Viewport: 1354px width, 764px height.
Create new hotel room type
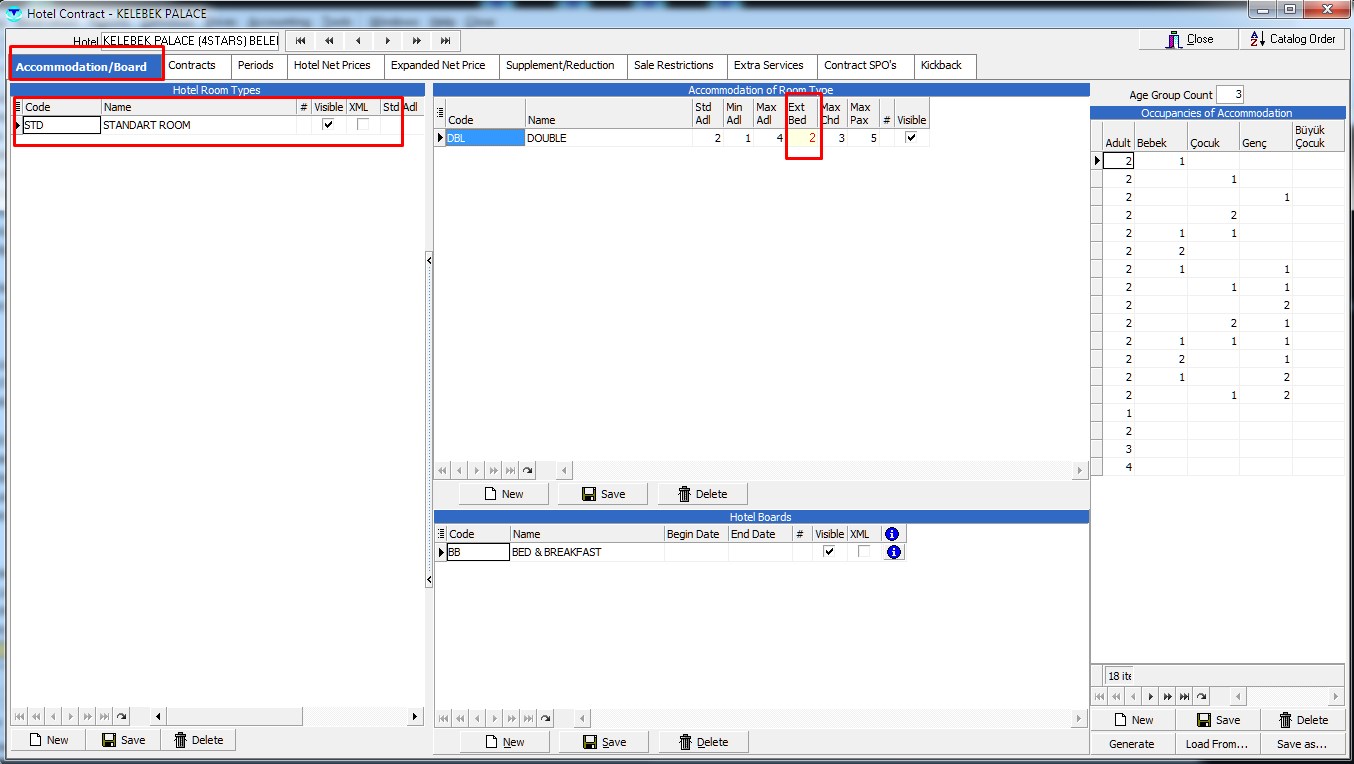pos(48,740)
